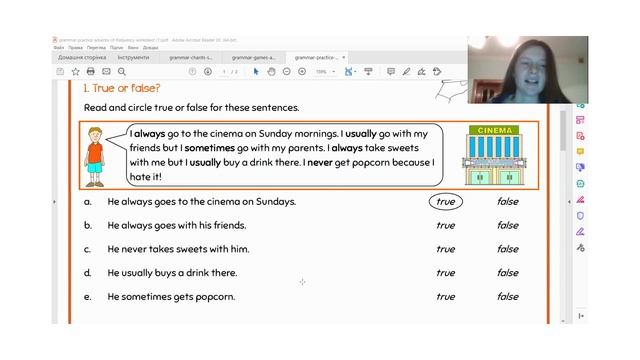Open Send for comments tool in right pane
Screen dimensions: 640x360
[580, 167]
